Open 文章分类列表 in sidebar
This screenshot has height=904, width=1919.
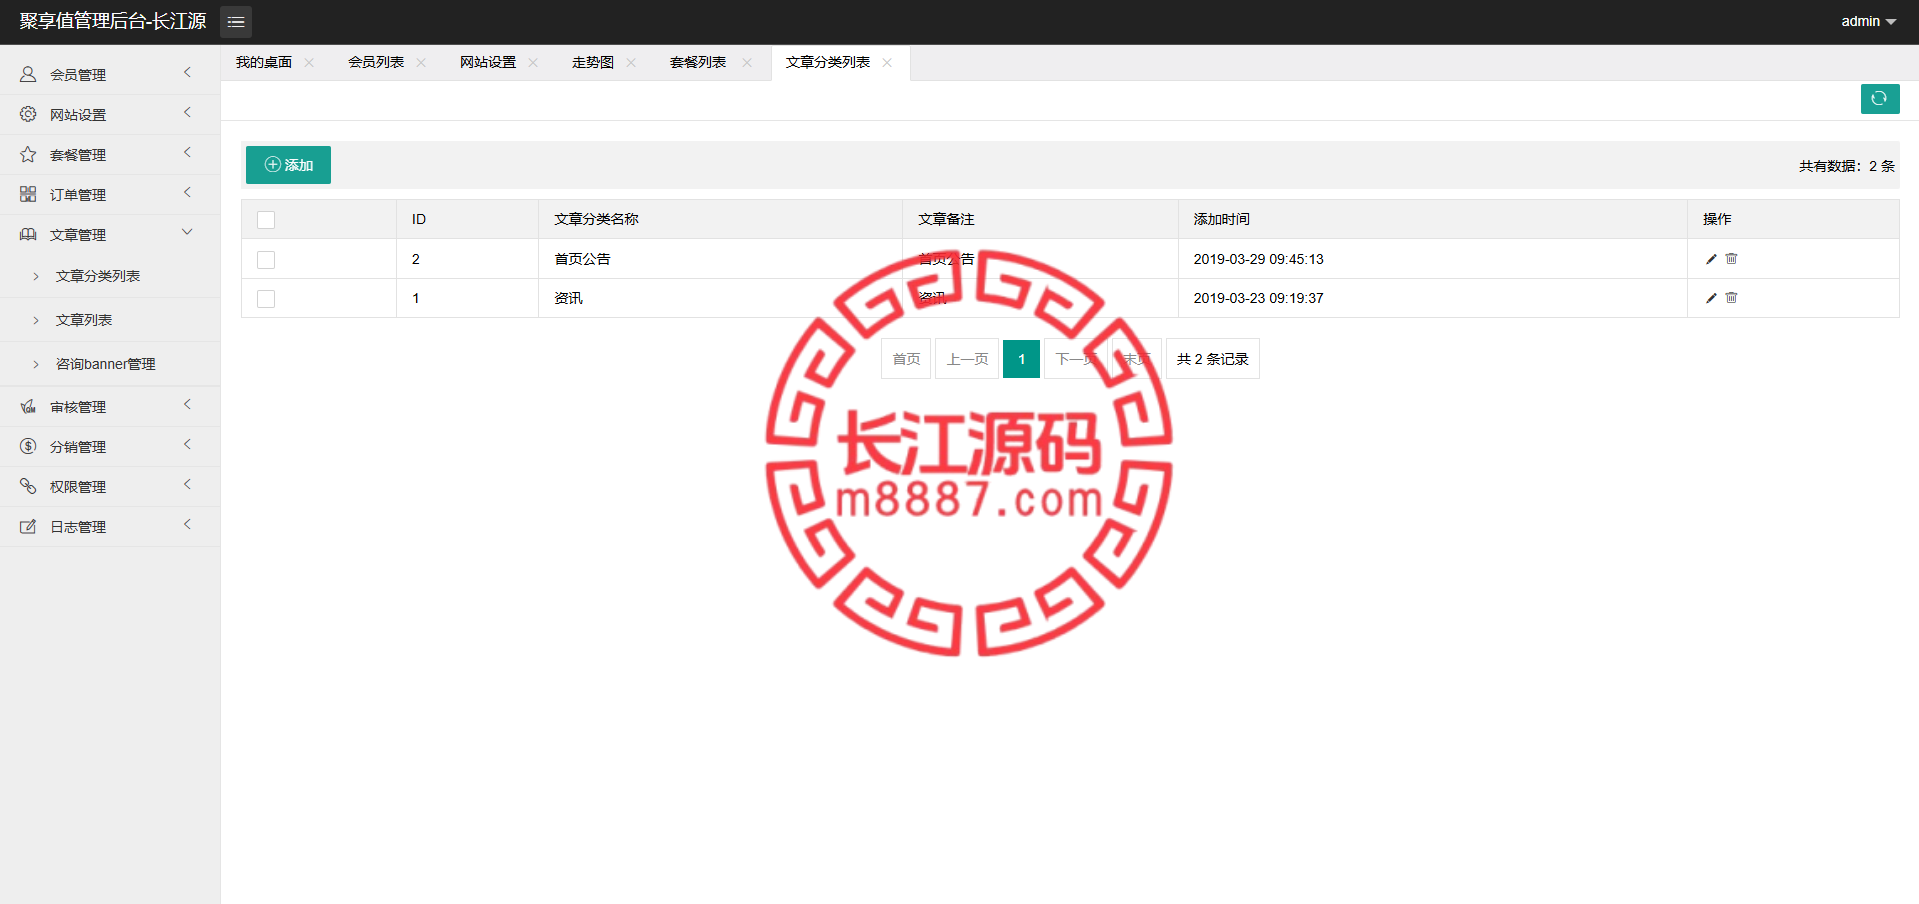[x=98, y=276]
